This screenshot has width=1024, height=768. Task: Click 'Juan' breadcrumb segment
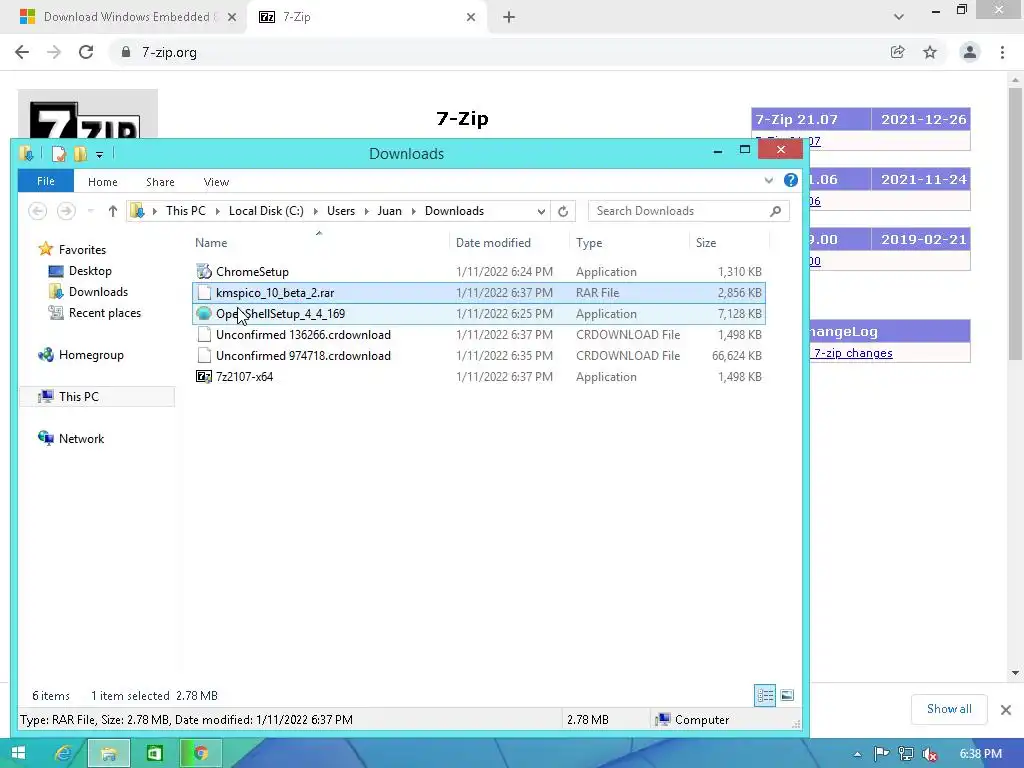389,211
